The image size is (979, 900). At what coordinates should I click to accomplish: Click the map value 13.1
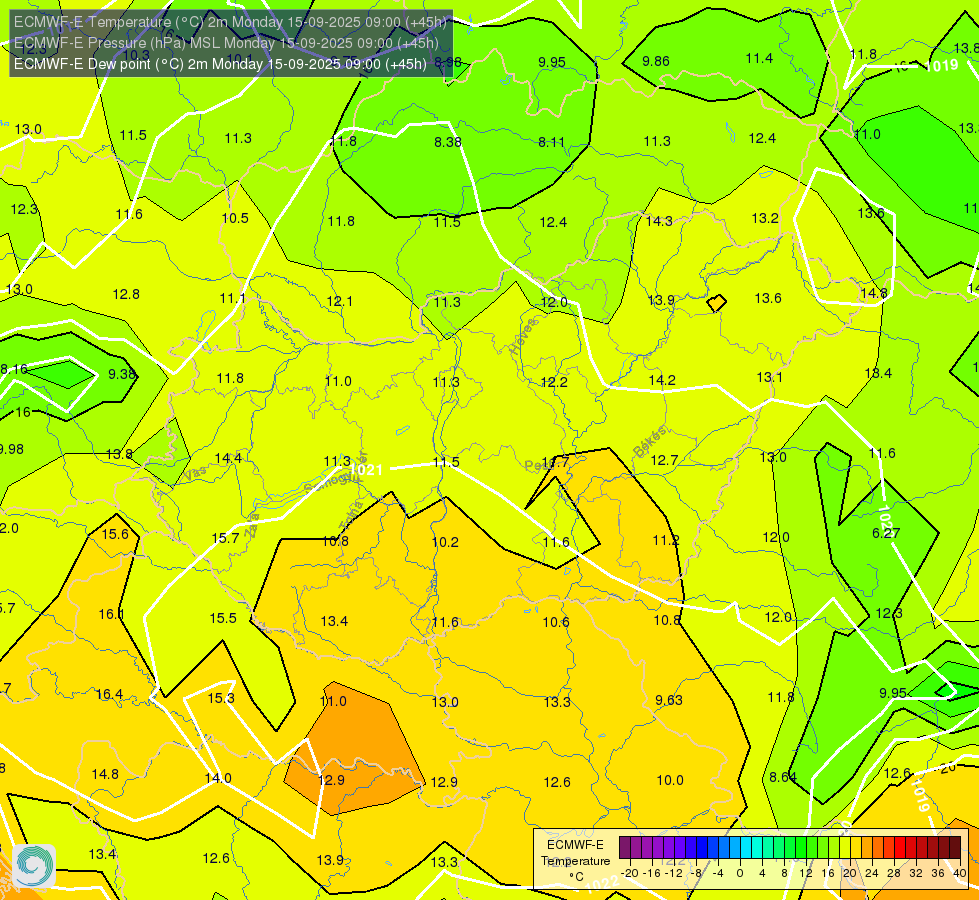(769, 377)
